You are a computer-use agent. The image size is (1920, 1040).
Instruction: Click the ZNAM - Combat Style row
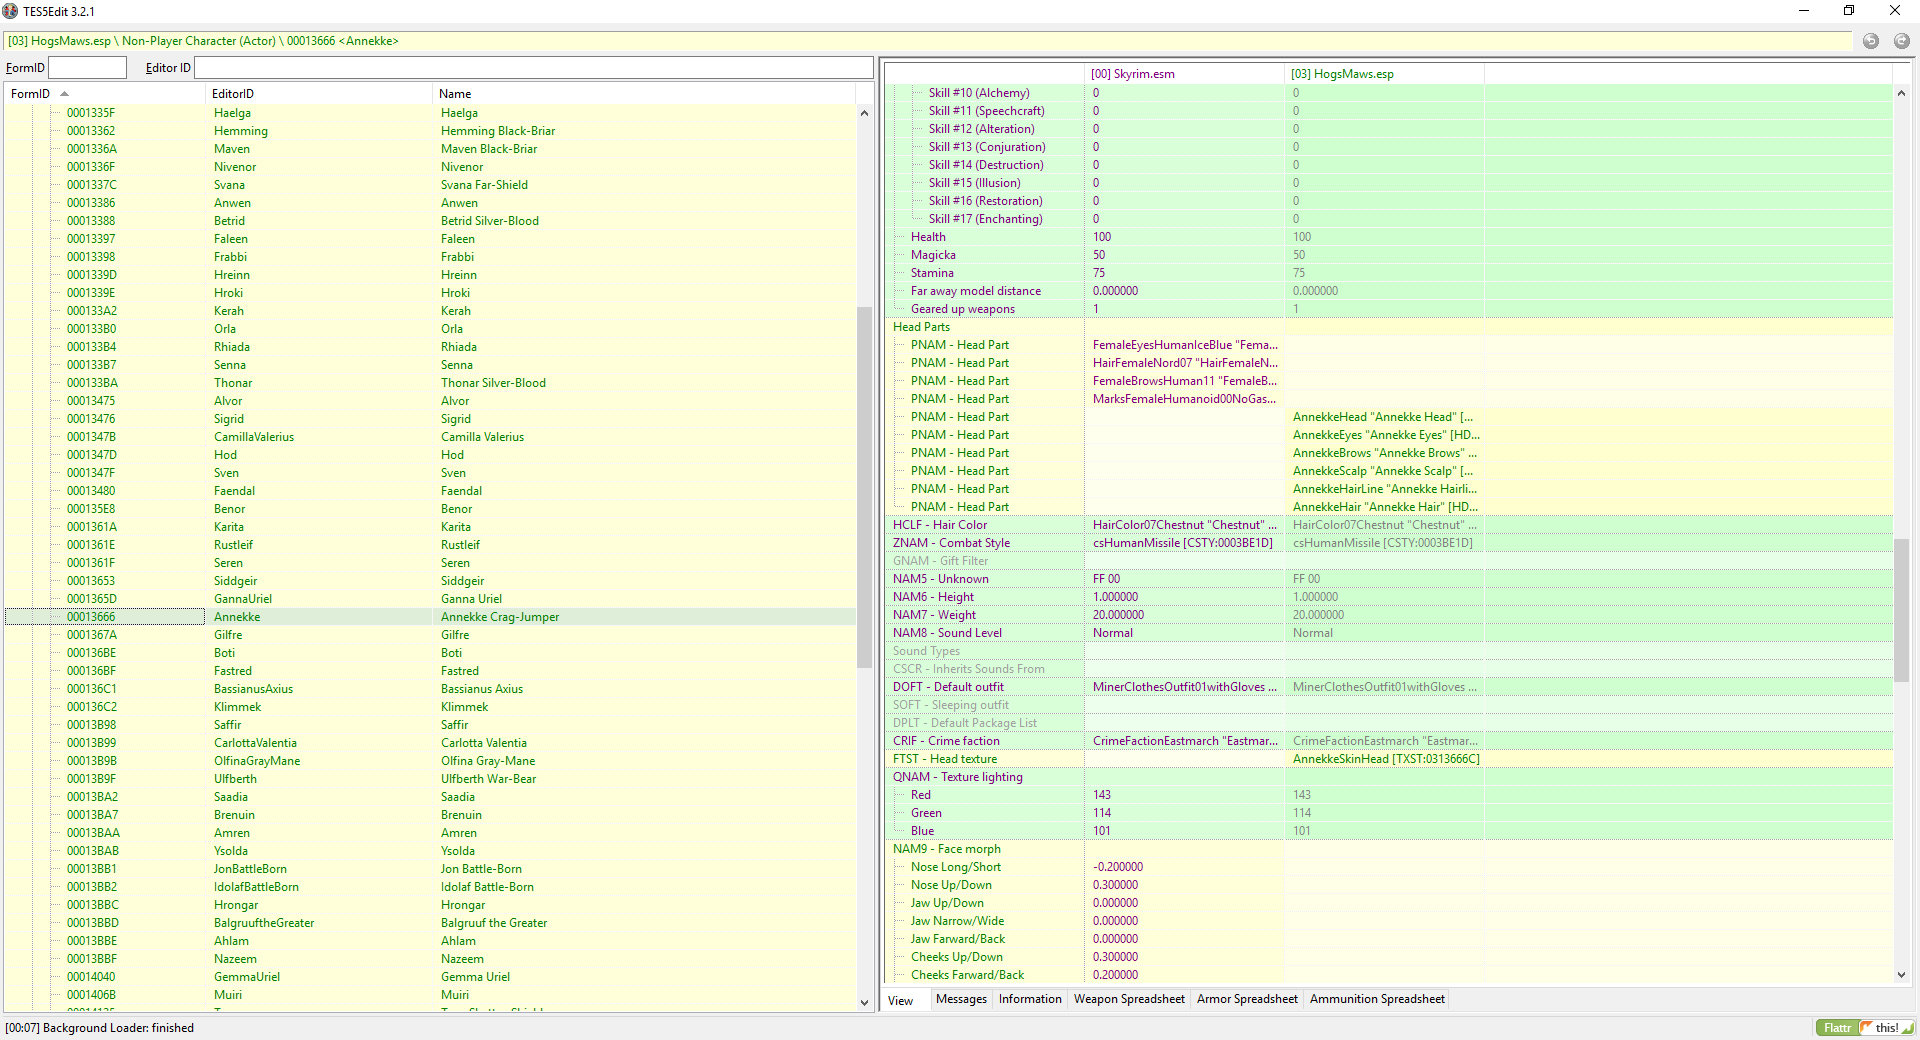click(1389, 543)
